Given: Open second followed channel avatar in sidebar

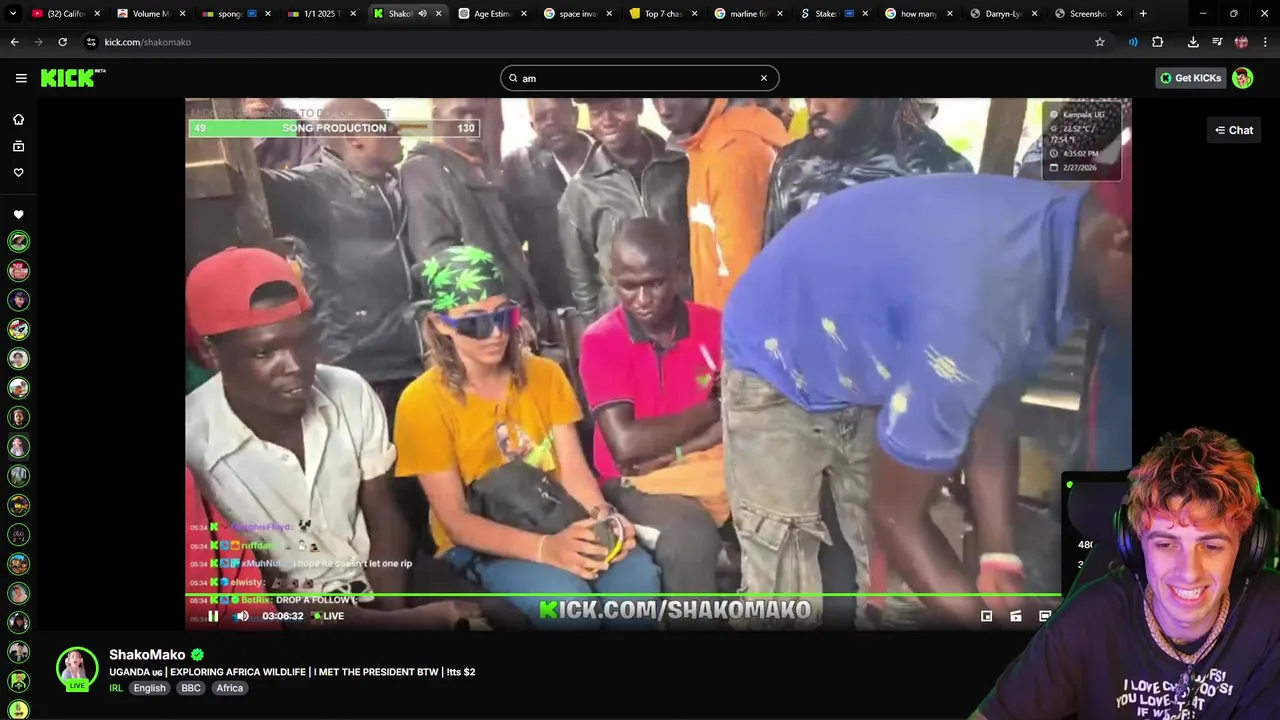Looking at the screenshot, I should click(x=18, y=270).
